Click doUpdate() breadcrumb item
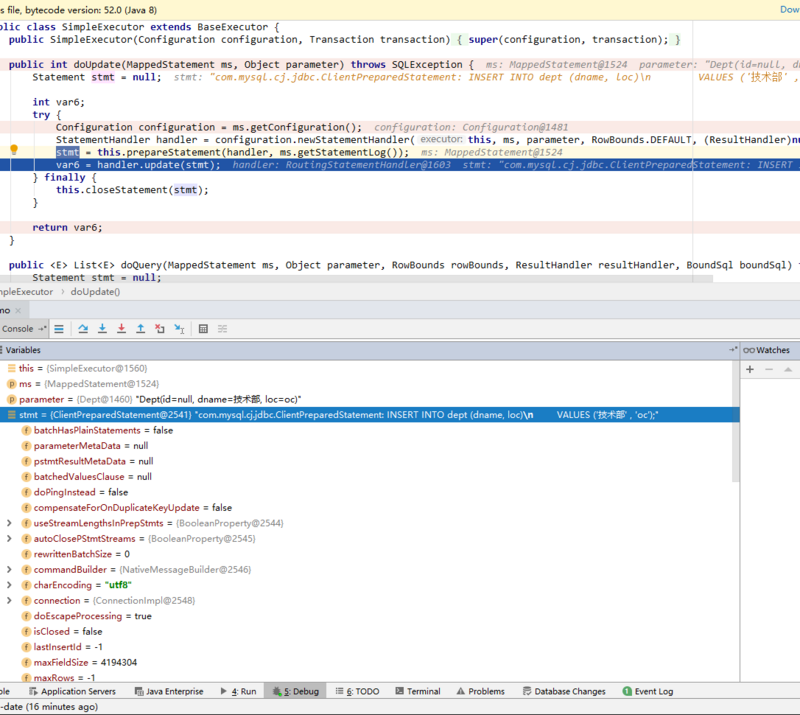 [95, 292]
